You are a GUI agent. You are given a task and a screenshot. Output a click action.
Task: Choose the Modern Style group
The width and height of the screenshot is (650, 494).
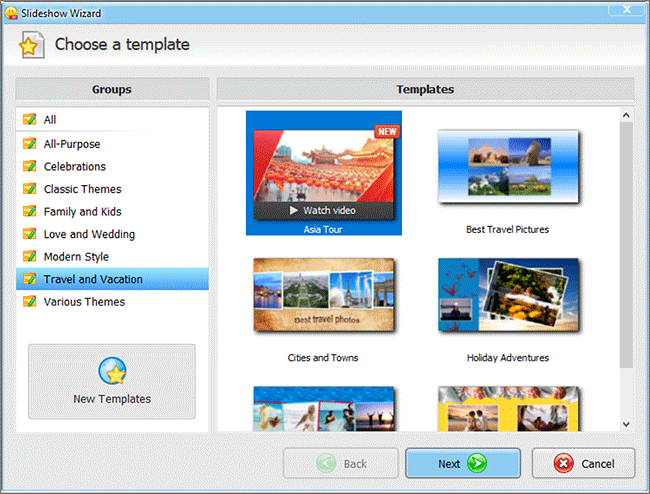(112, 257)
